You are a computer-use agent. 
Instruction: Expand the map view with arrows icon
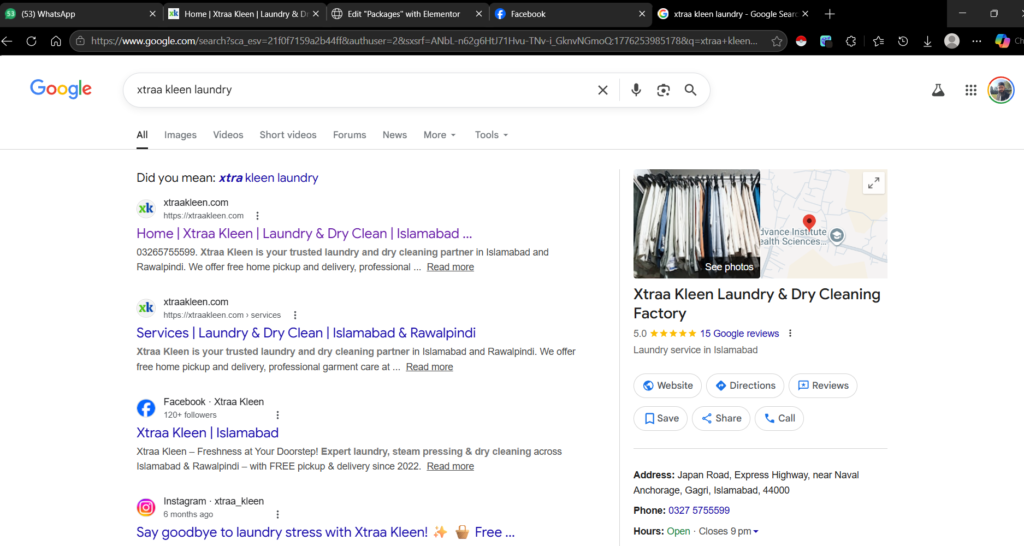click(x=874, y=183)
